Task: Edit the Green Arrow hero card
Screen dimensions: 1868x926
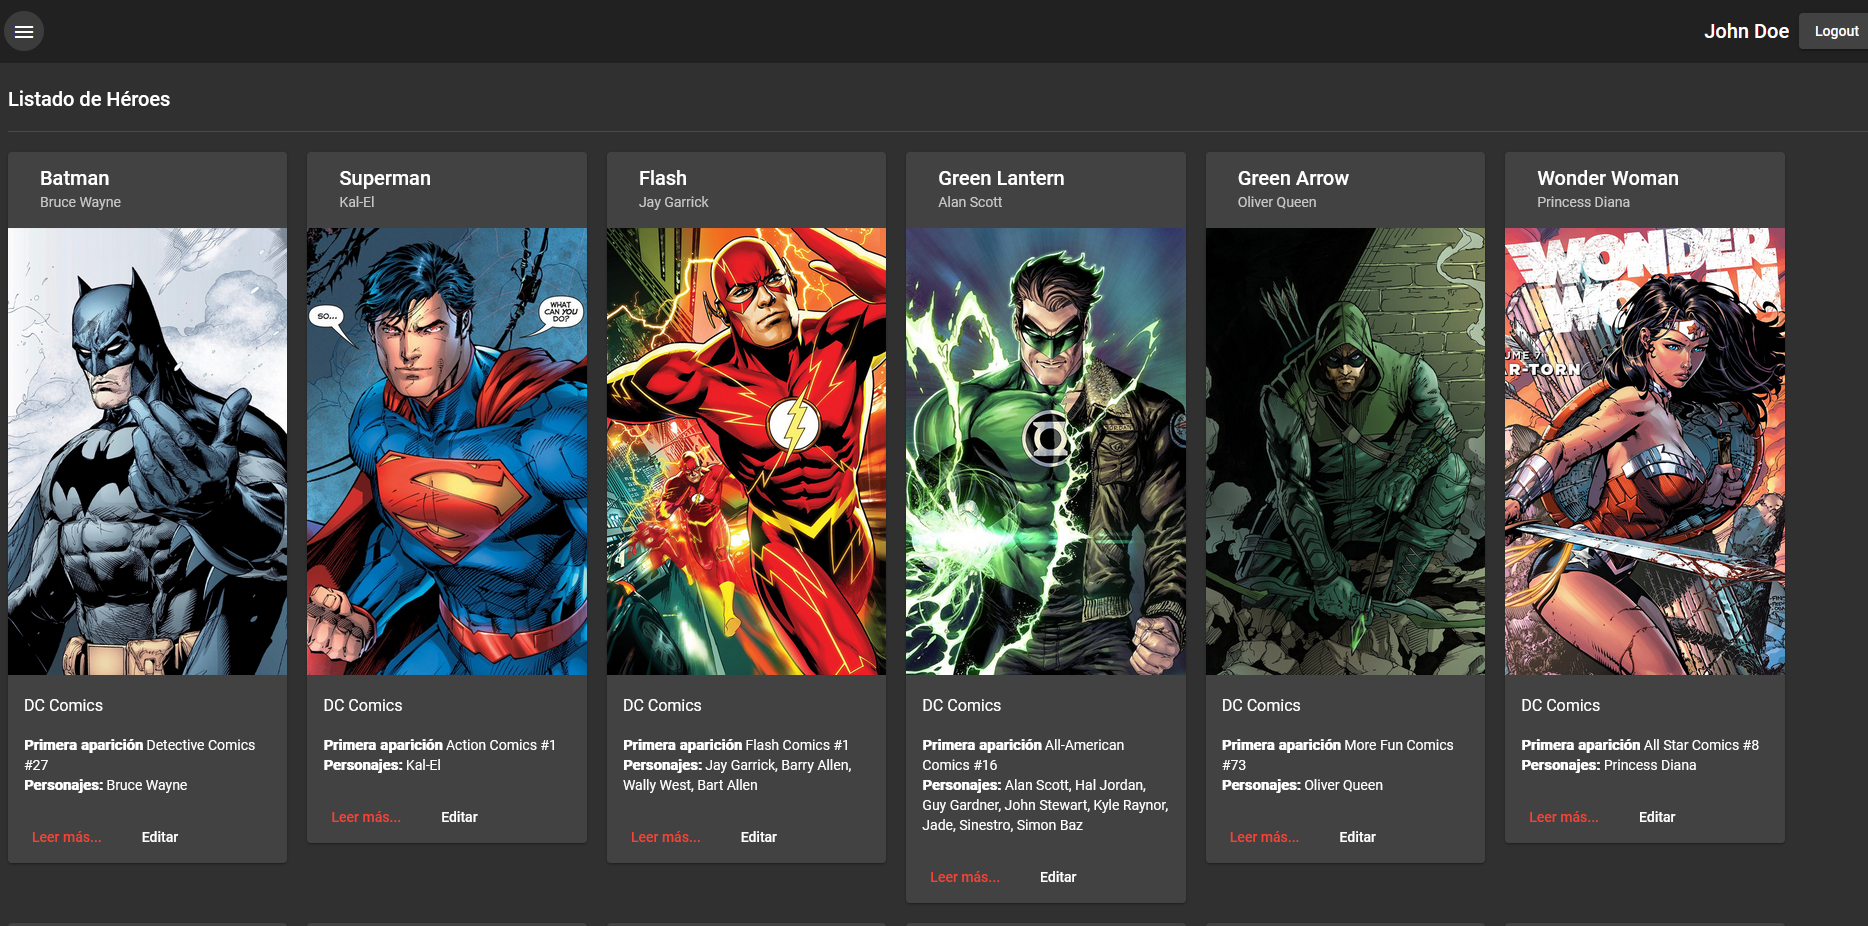Action: 1358,837
